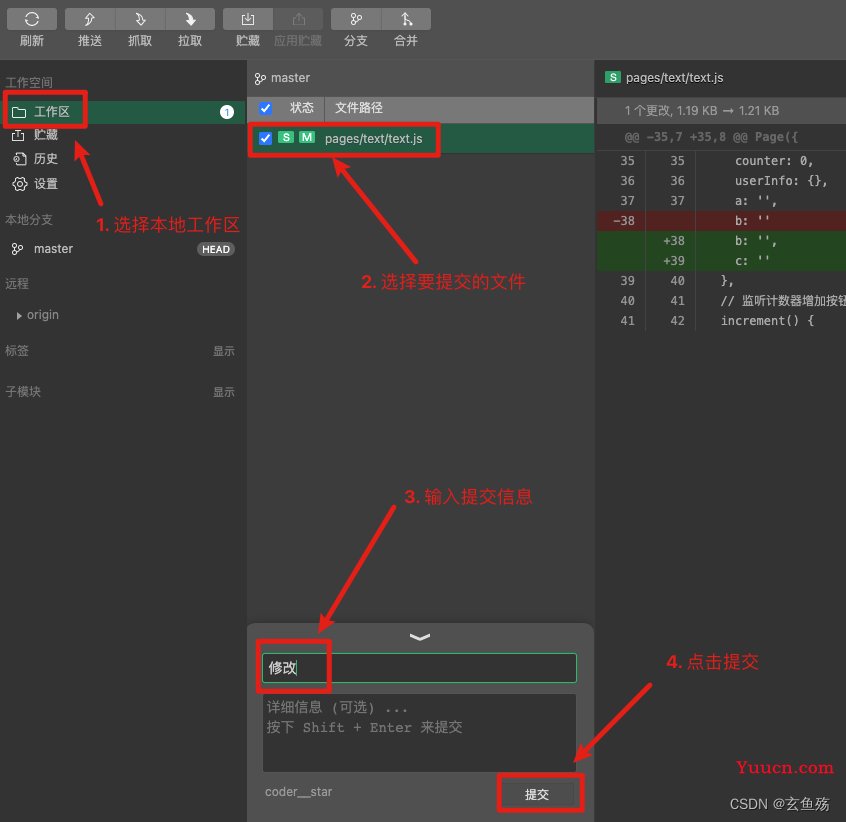This screenshot has height=822, width=846.
Task: Click the 详细信息 description text area
Action: coord(419,732)
